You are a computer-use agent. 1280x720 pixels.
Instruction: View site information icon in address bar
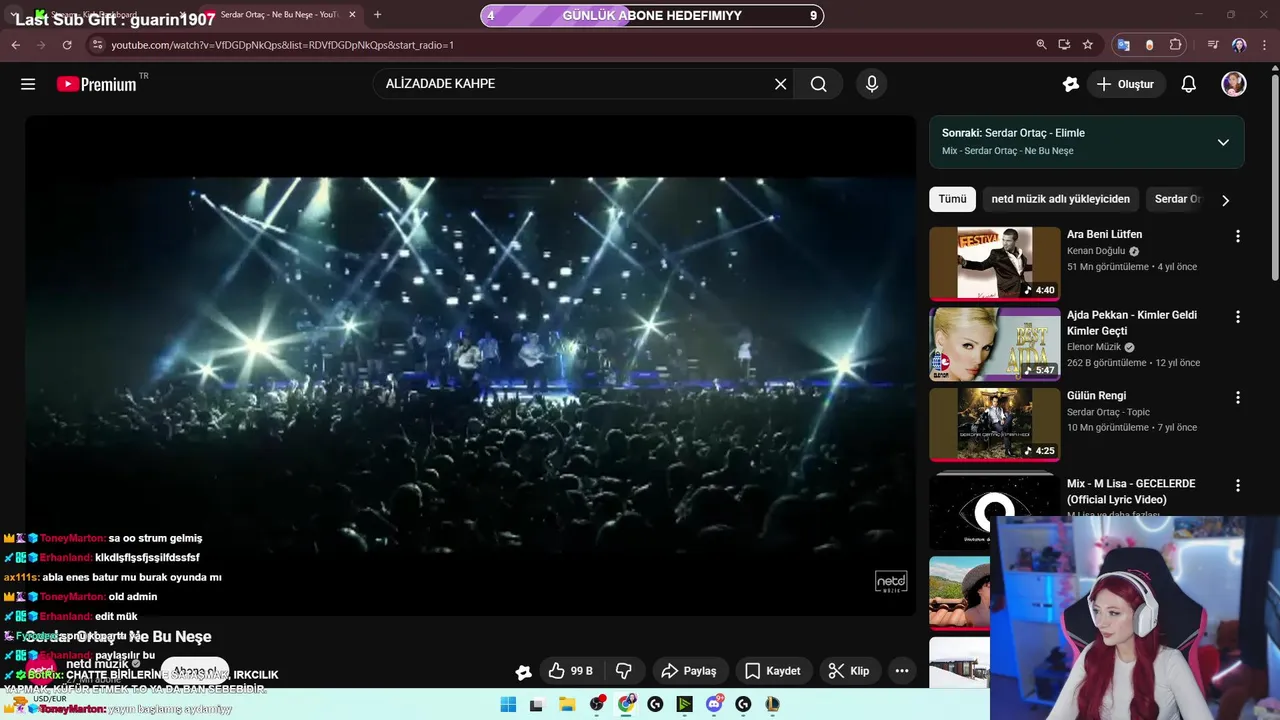point(97,45)
